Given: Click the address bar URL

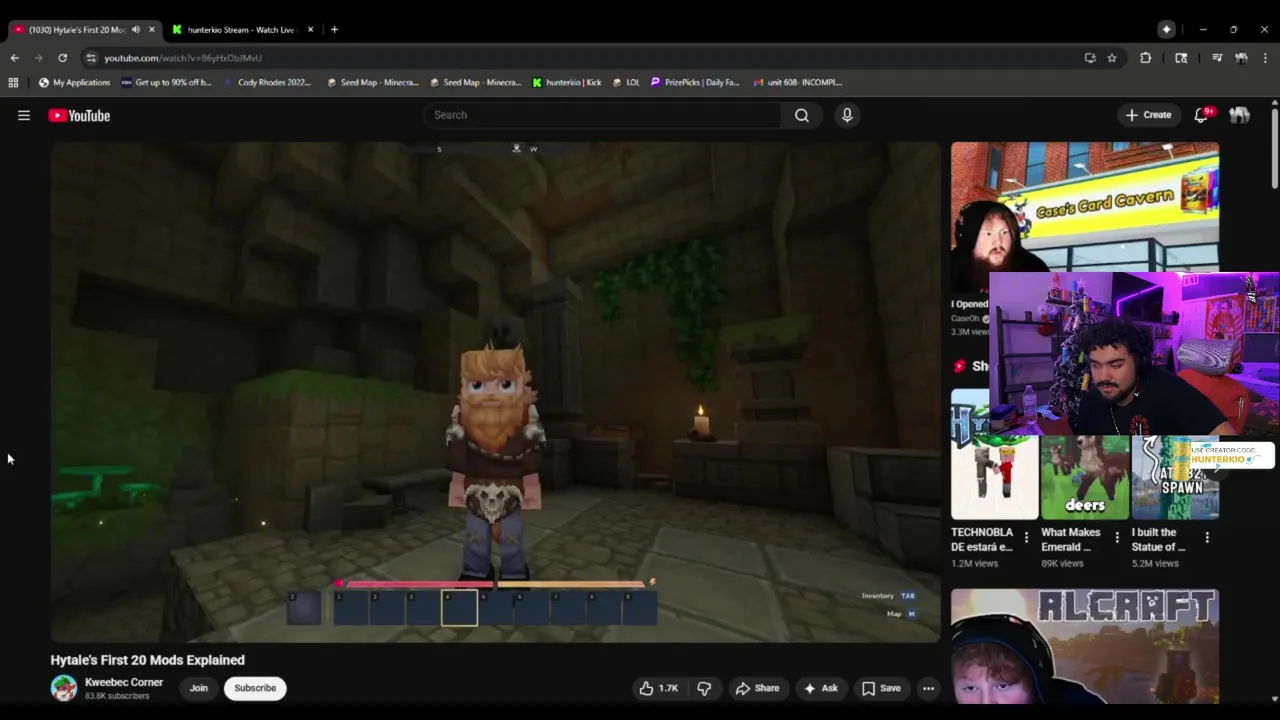Looking at the screenshot, I should pos(183,58).
